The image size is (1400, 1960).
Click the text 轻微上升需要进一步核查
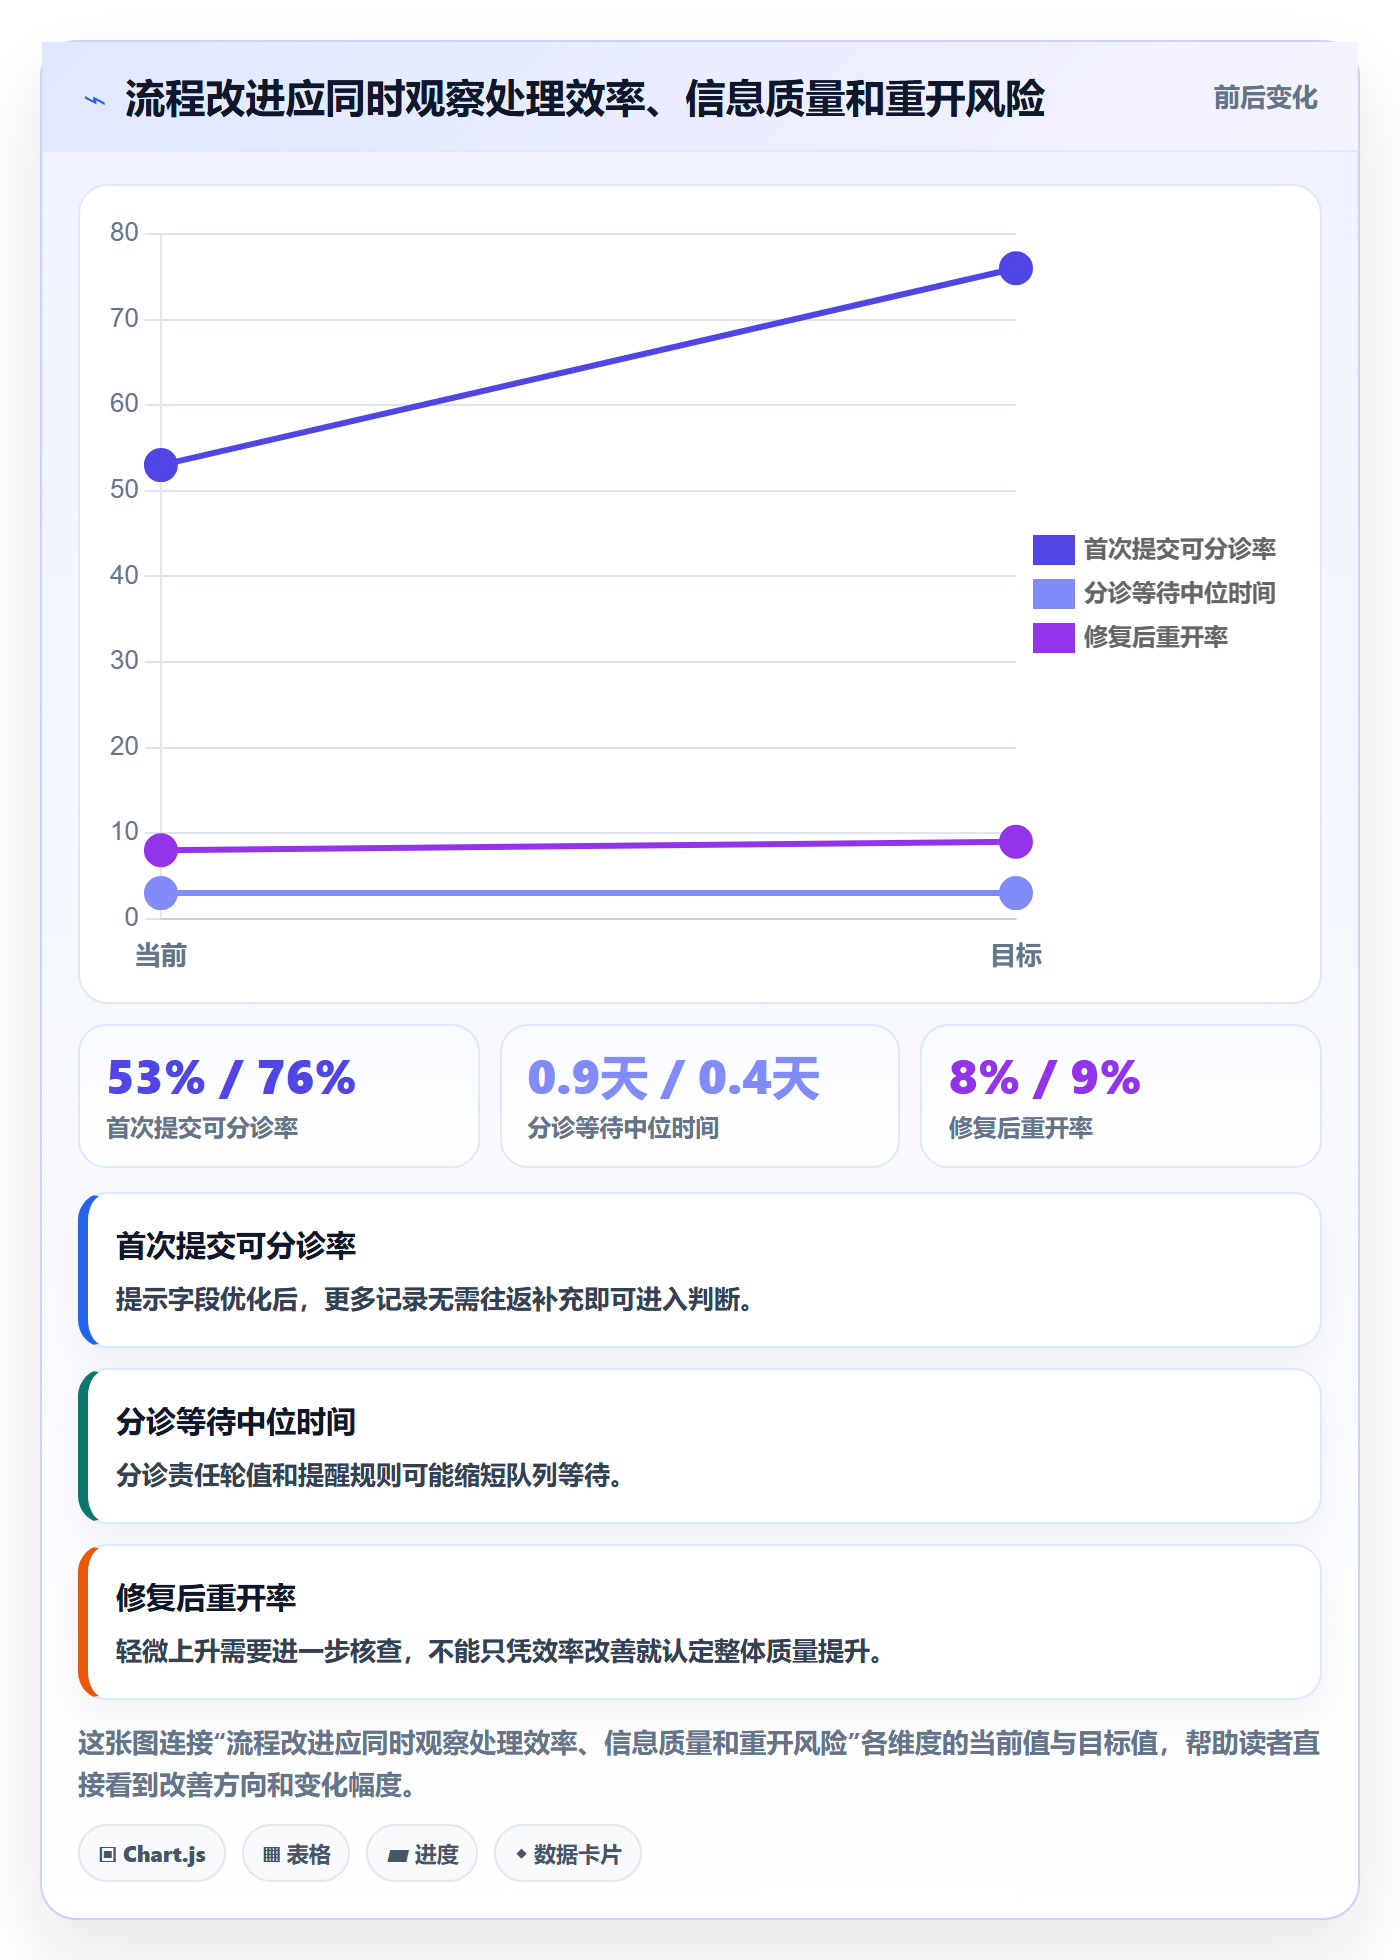(259, 1652)
